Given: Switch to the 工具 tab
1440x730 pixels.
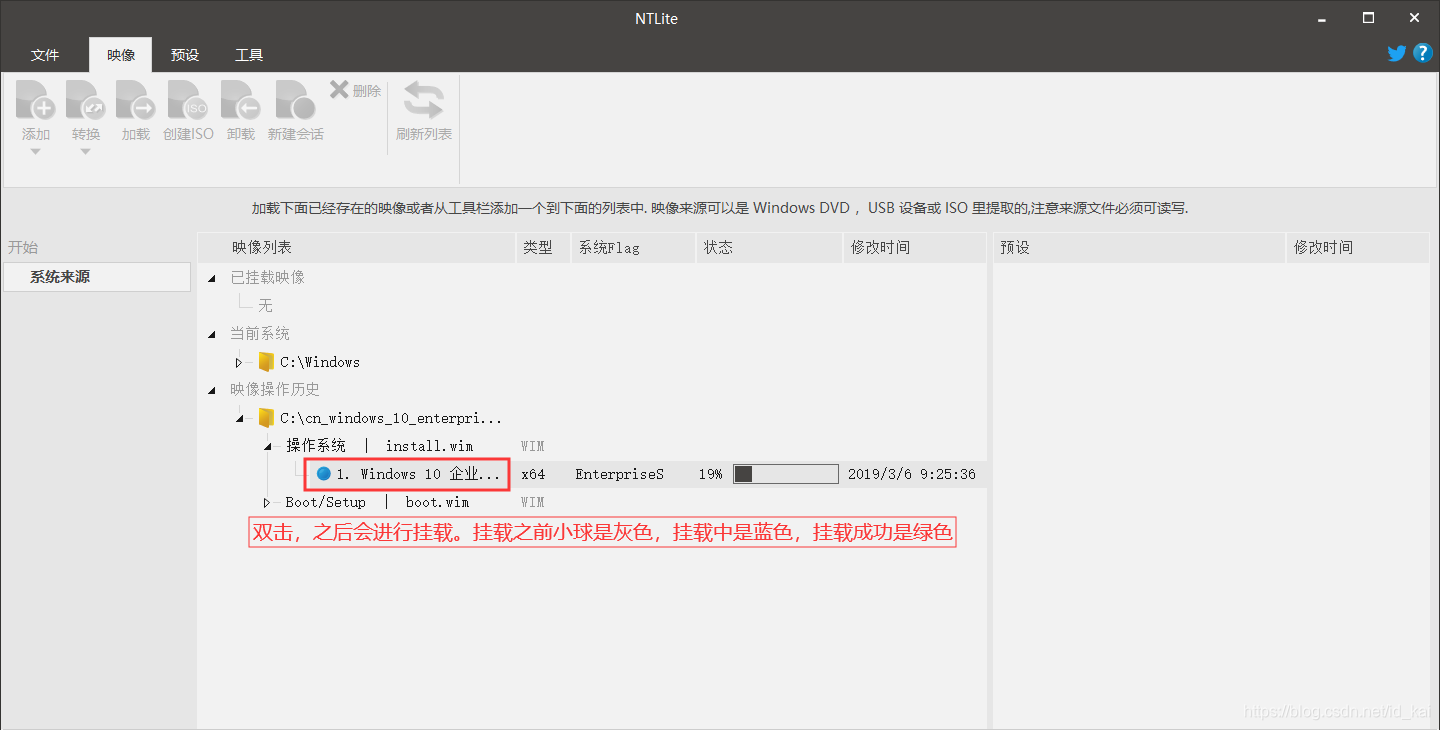Looking at the screenshot, I should coord(249,55).
